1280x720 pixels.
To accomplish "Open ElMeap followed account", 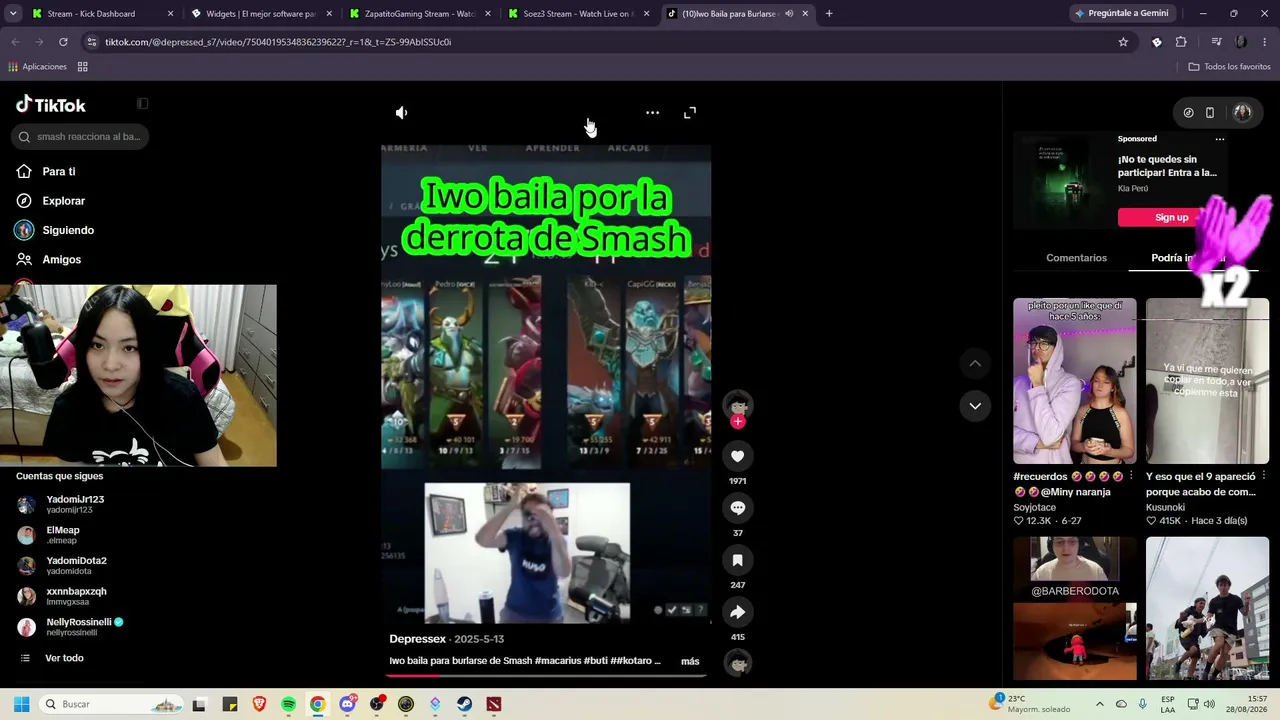I will pos(62,535).
